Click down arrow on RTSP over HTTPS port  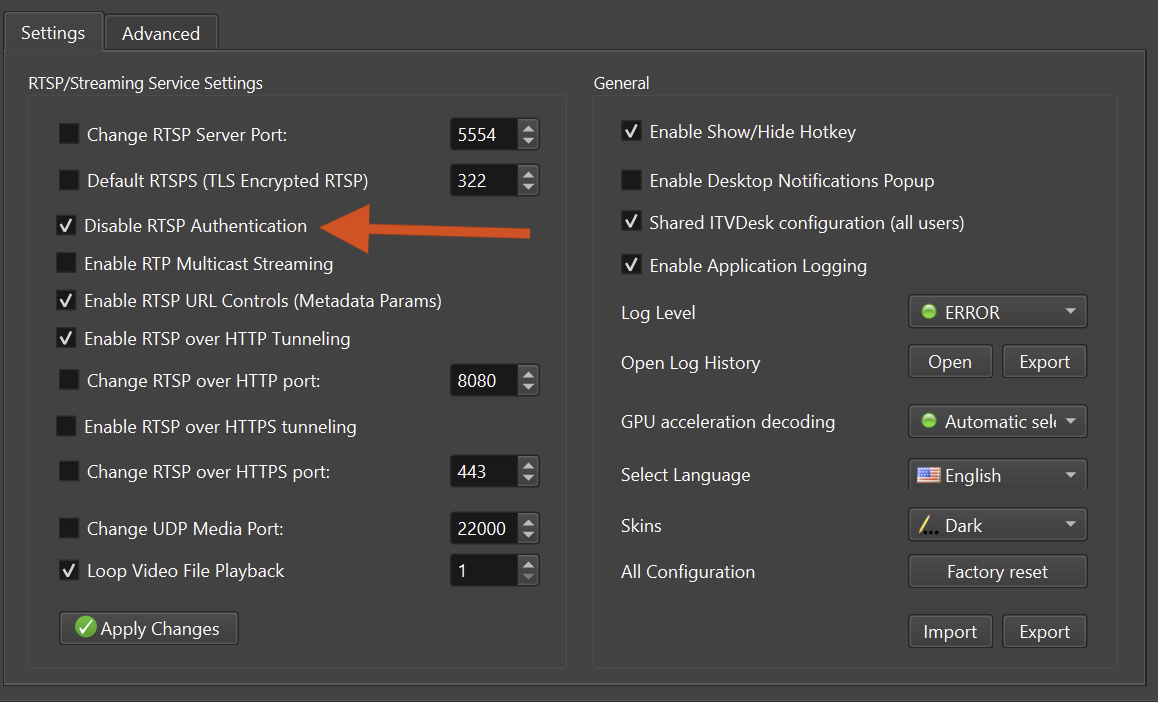coord(528,478)
